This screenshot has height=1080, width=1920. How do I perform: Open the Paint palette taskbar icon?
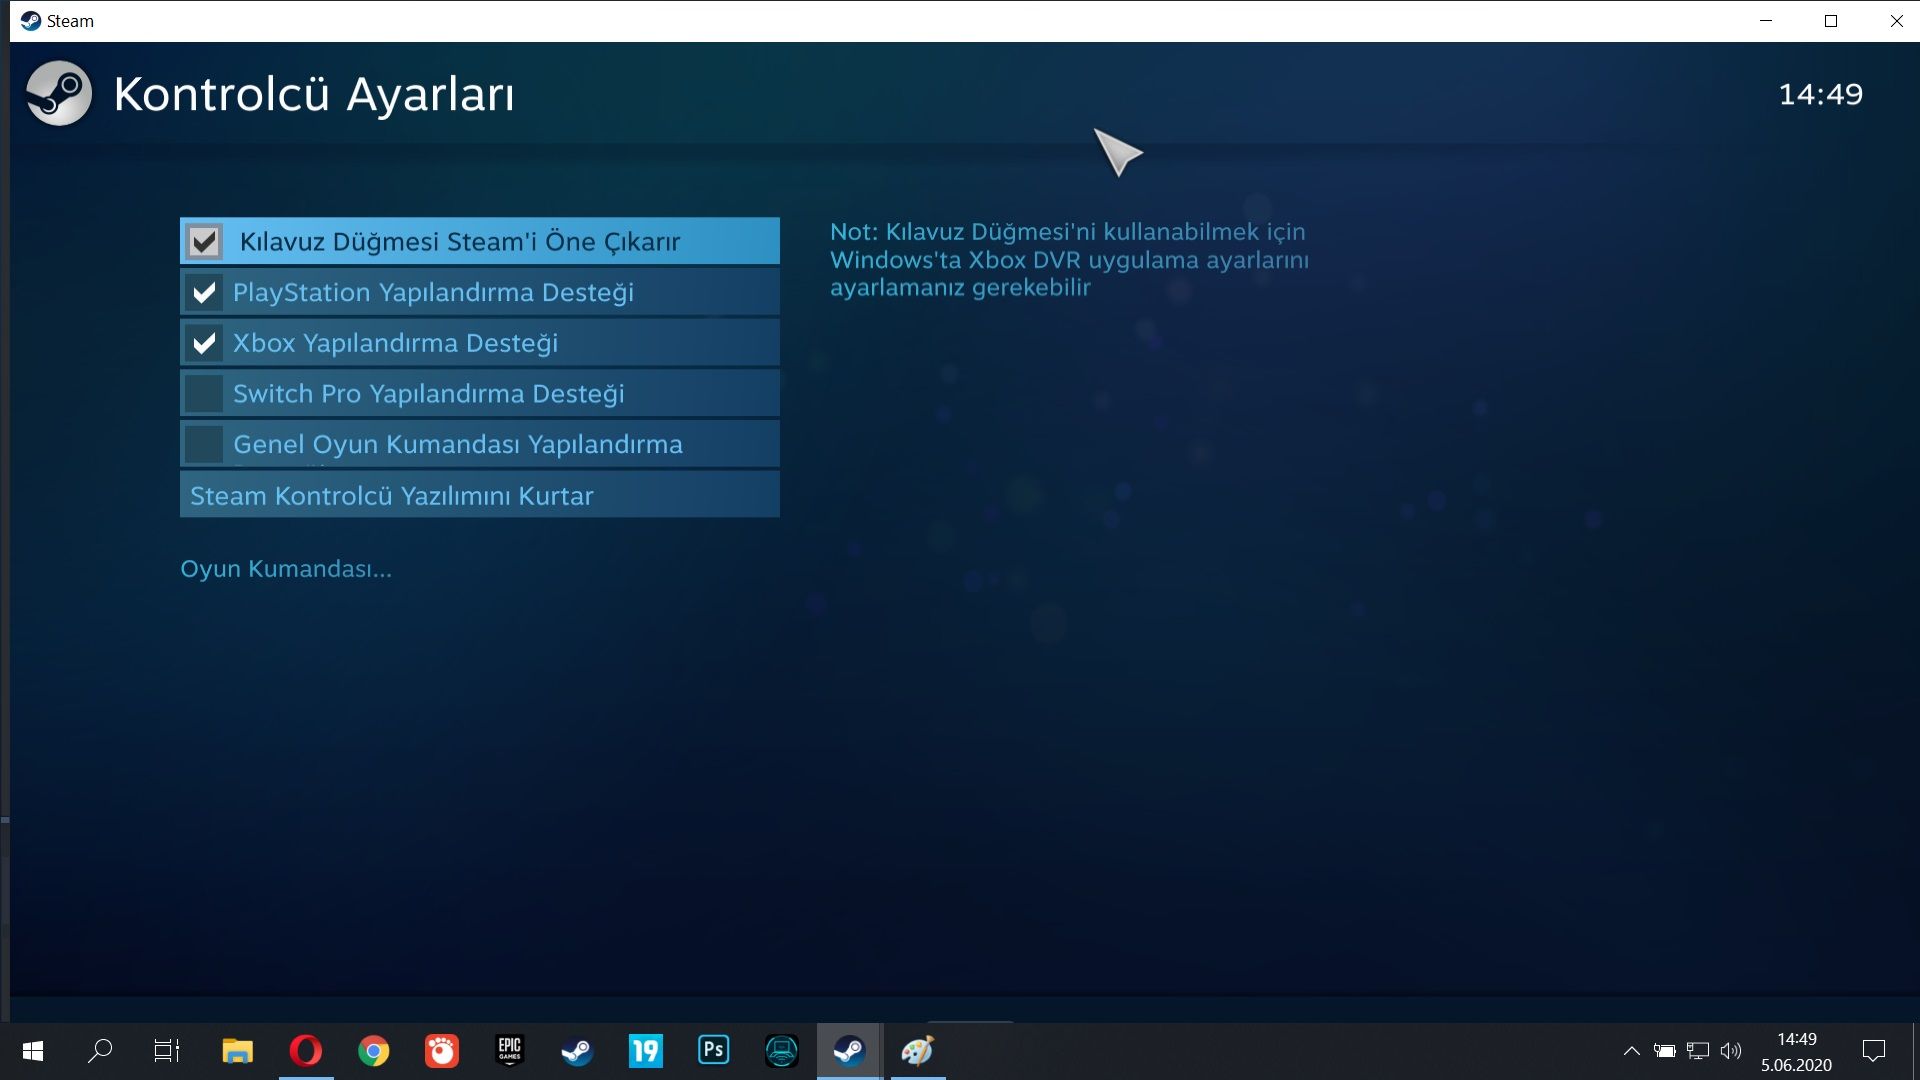pos(917,1051)
